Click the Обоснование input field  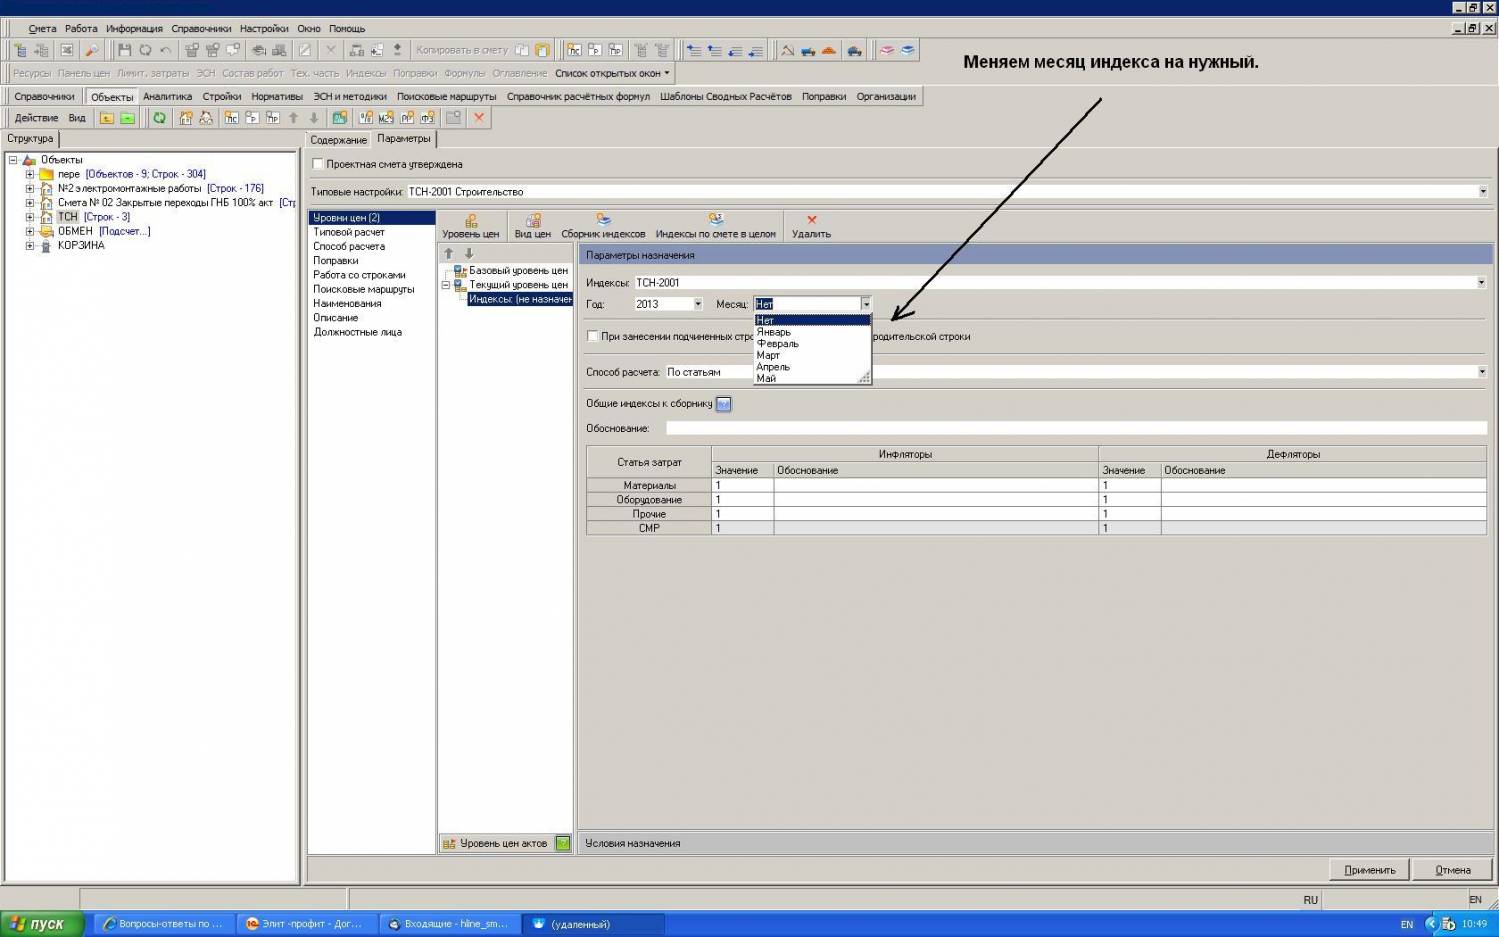1075,428
